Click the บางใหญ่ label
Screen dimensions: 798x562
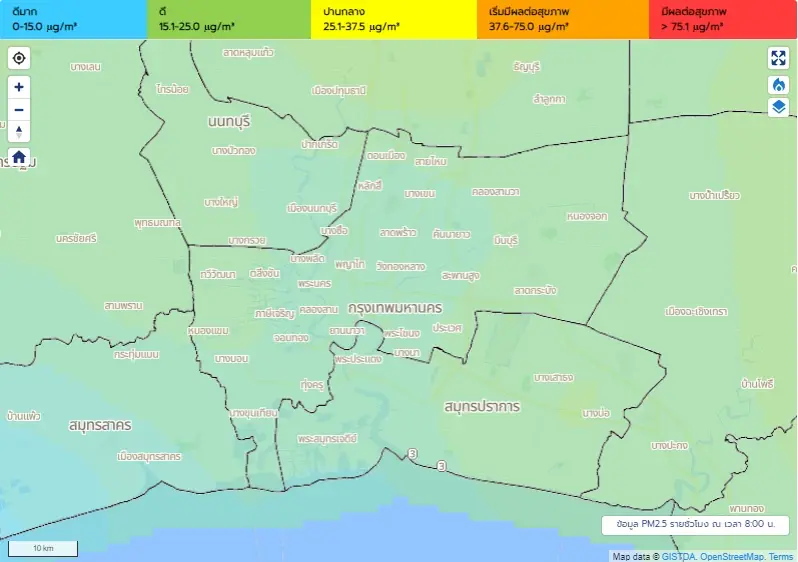[x=221, y=202]
